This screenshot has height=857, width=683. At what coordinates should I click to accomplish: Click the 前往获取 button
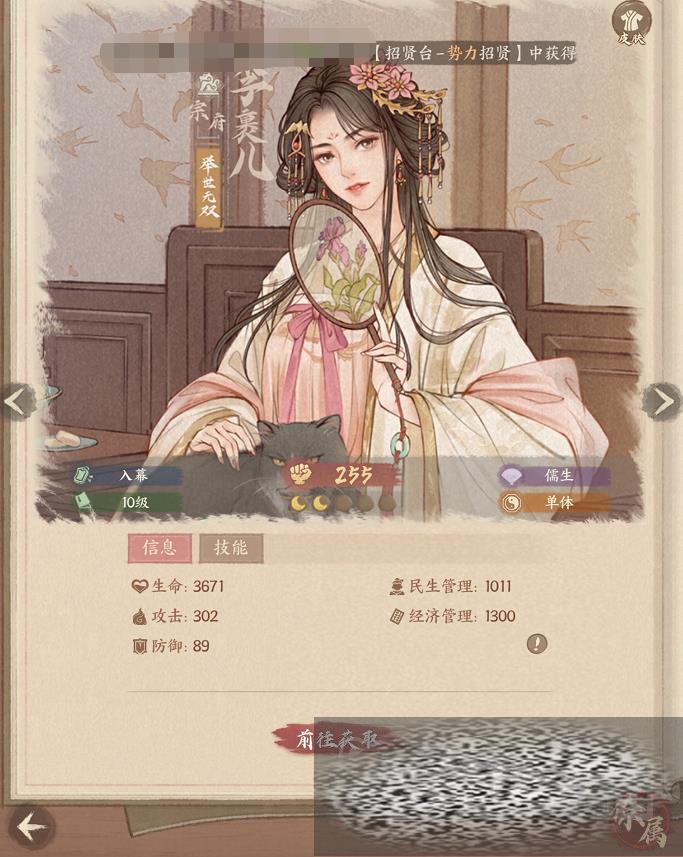coord(337,739)
